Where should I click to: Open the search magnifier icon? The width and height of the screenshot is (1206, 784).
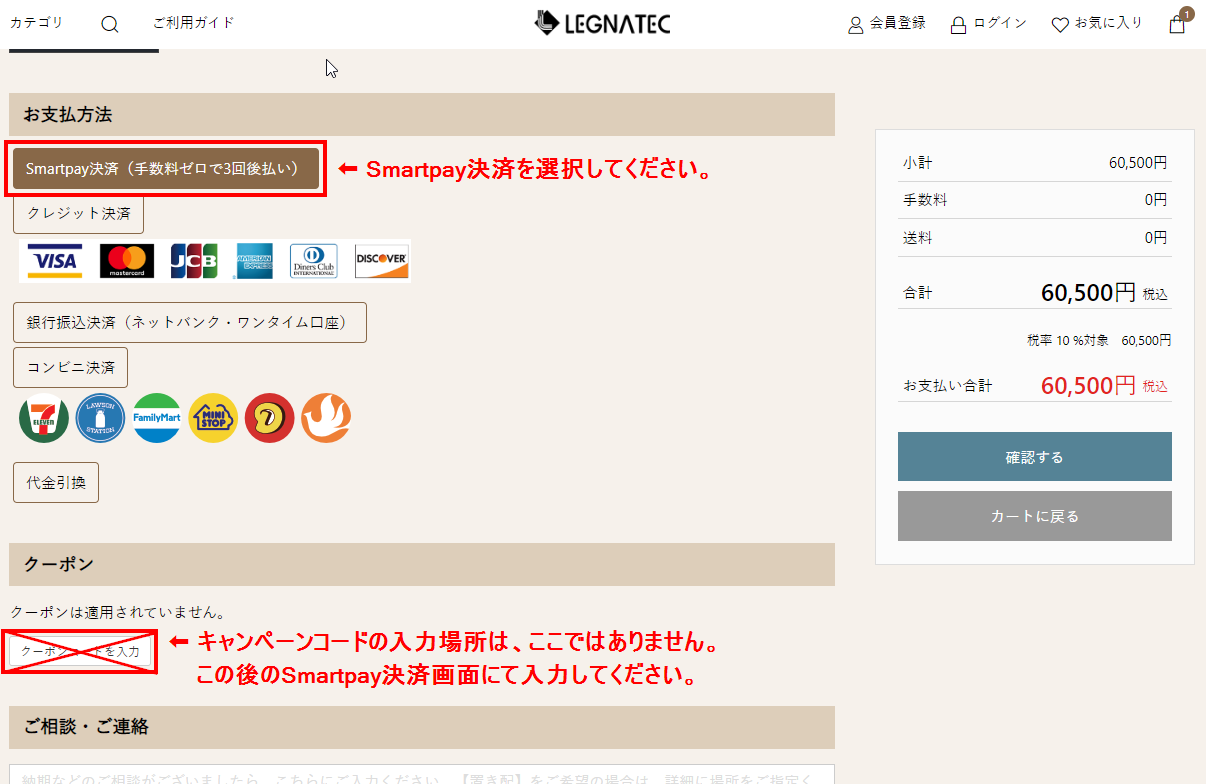point(110,24)
